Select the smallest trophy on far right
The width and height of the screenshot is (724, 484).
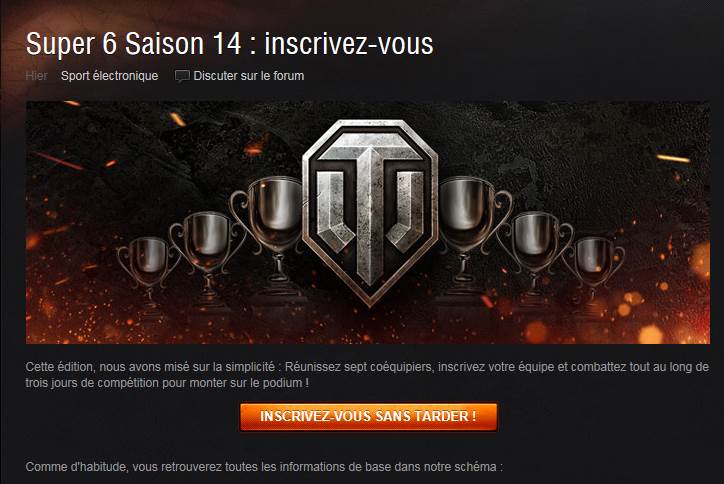(x=593, y=270)
